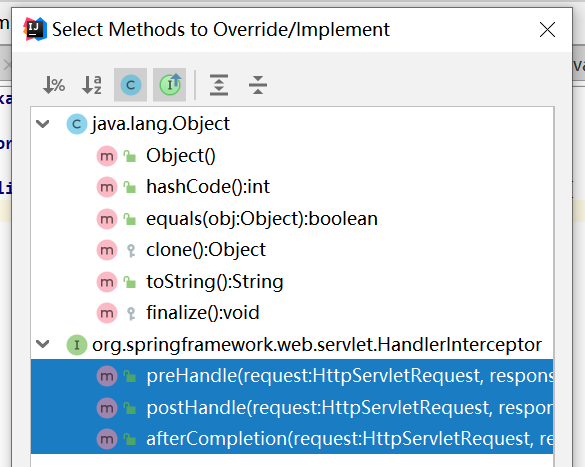Collapse the HandlerInterceptor node
Viewport: 585px width, 467px height.
pyautogui.click(x=43, y=344)
